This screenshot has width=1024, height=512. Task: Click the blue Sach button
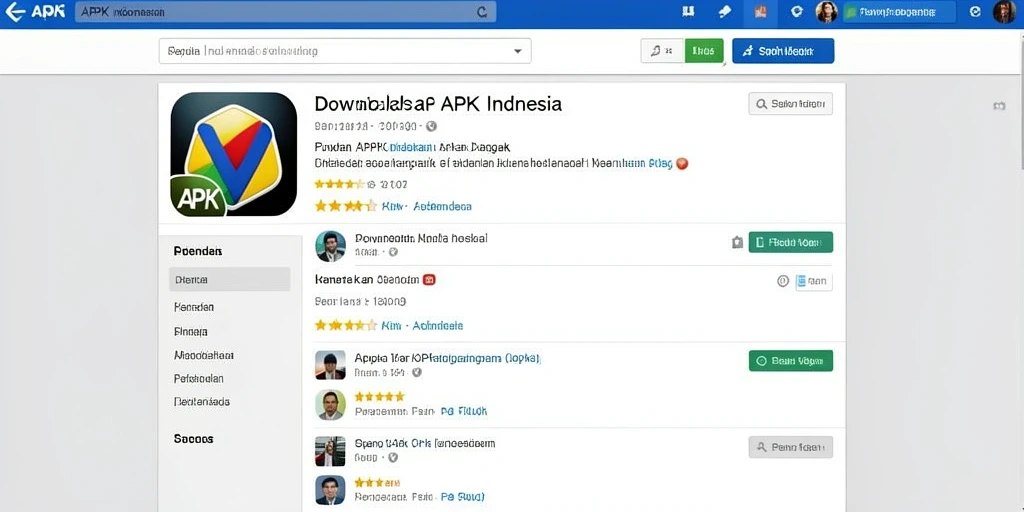(783, 50)
